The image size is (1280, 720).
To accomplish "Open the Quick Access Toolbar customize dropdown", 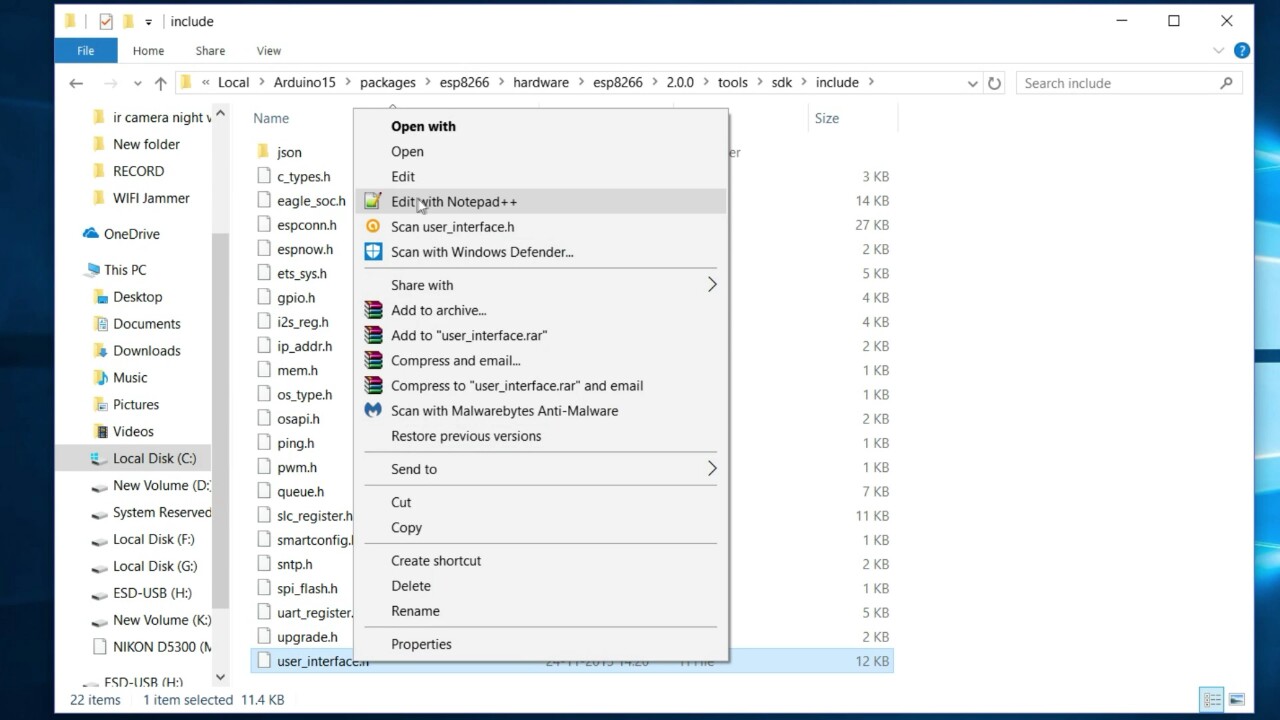I will click(x=149, y=21).
